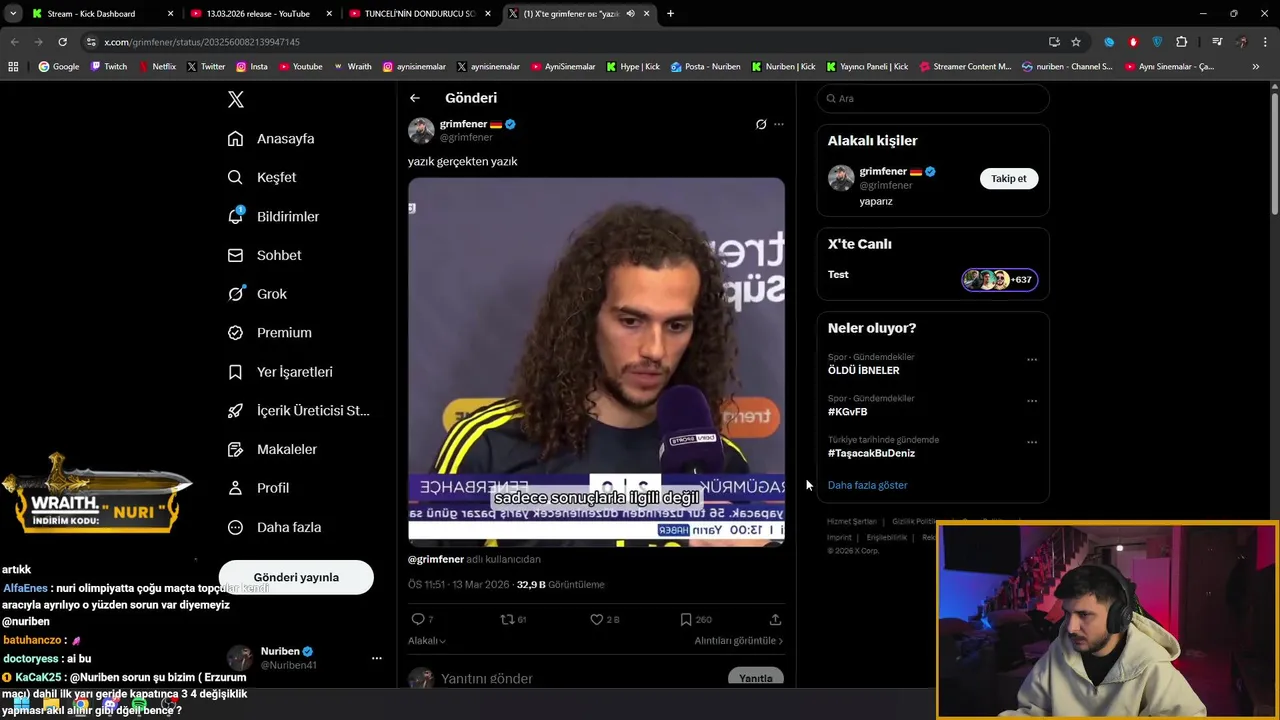The width and height of the screenshot is (1280, 720).
Task: Open more options for #KGvFB trend
Action: click(1032, 401)
